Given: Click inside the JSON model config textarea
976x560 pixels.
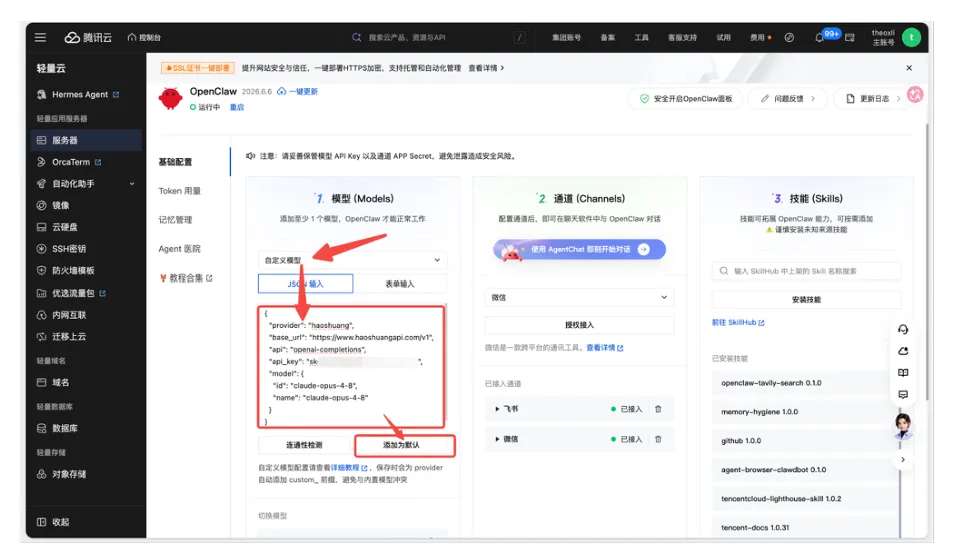Looking at the screenshot, I should pyautogui.click(x=352, y=367).
